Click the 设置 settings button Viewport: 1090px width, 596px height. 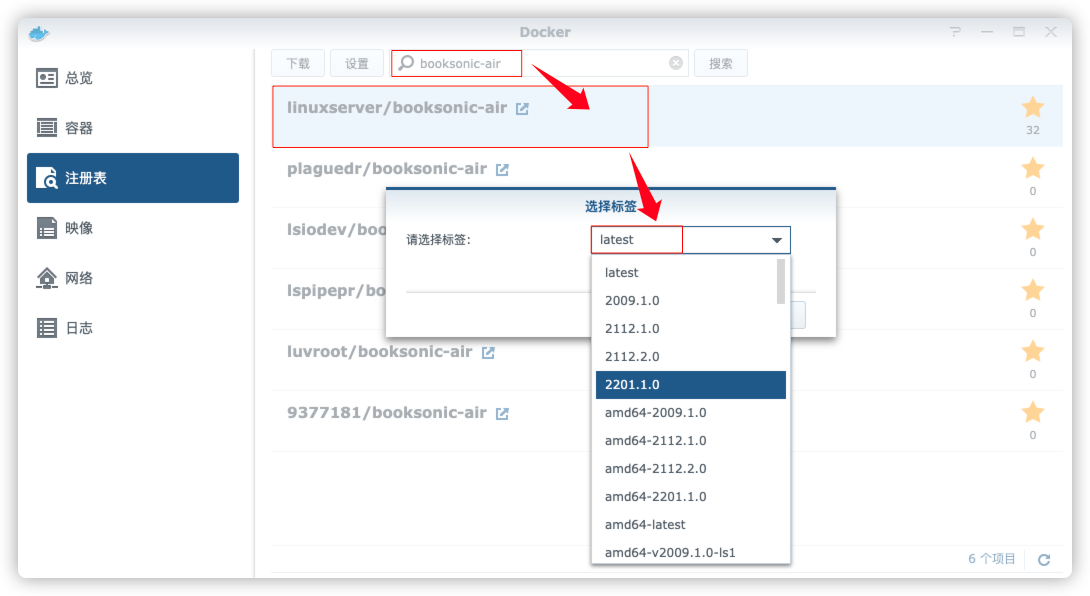click(357, 63)
